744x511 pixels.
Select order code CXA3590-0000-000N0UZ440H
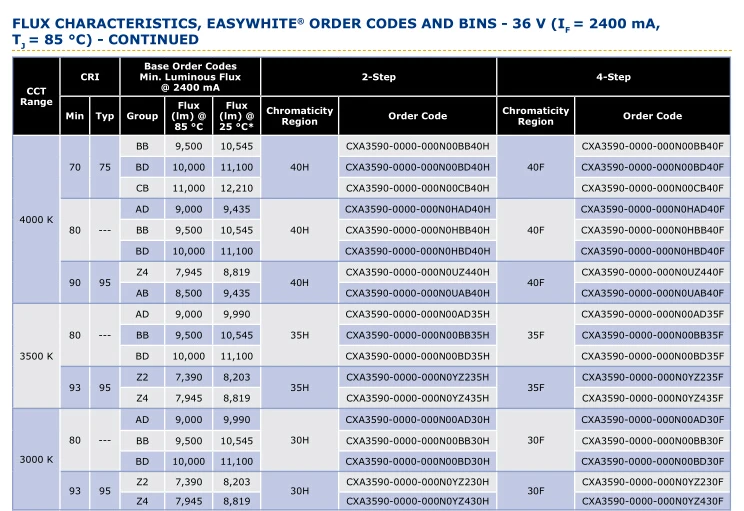tap(418, 272)
